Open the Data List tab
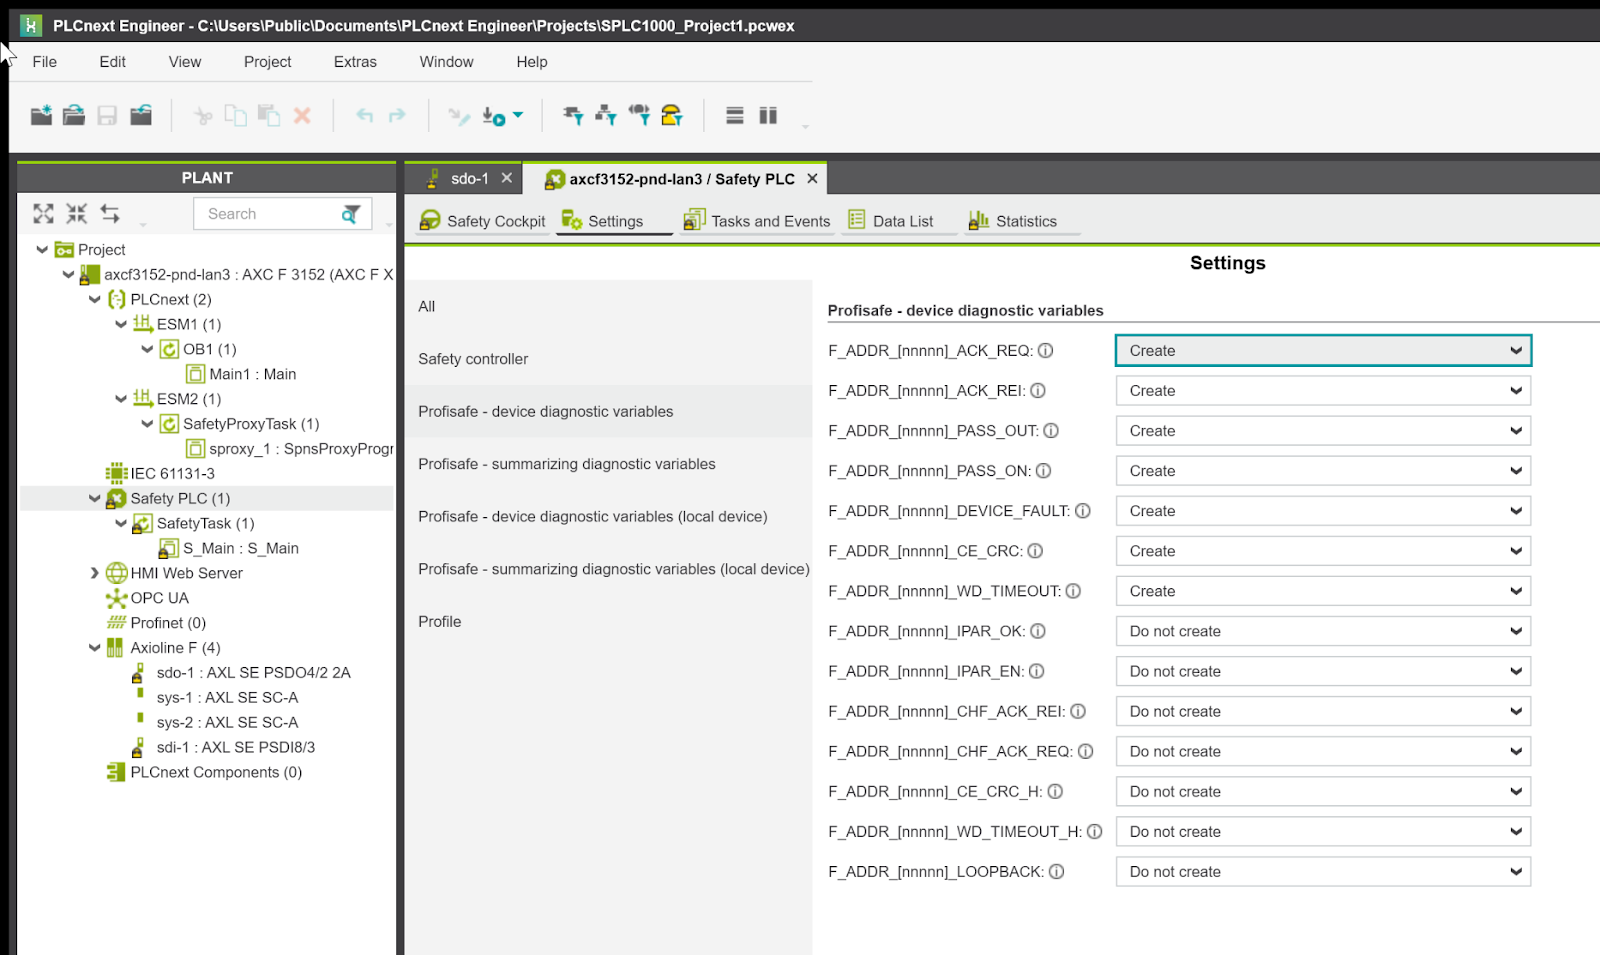 pos(891,221)
